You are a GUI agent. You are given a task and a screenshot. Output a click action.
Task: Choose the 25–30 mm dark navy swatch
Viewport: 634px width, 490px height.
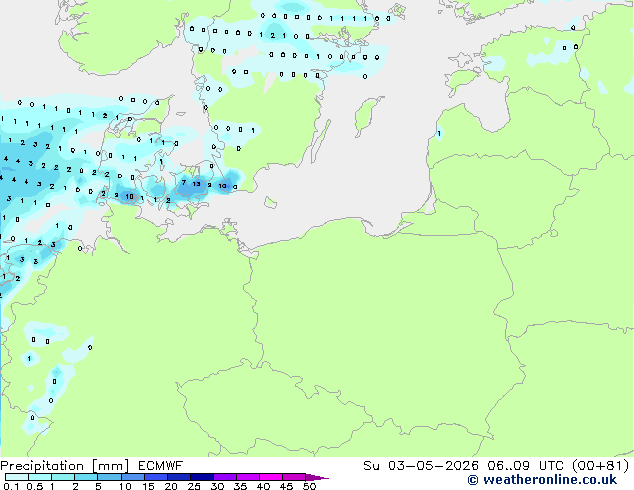[202, 477]
